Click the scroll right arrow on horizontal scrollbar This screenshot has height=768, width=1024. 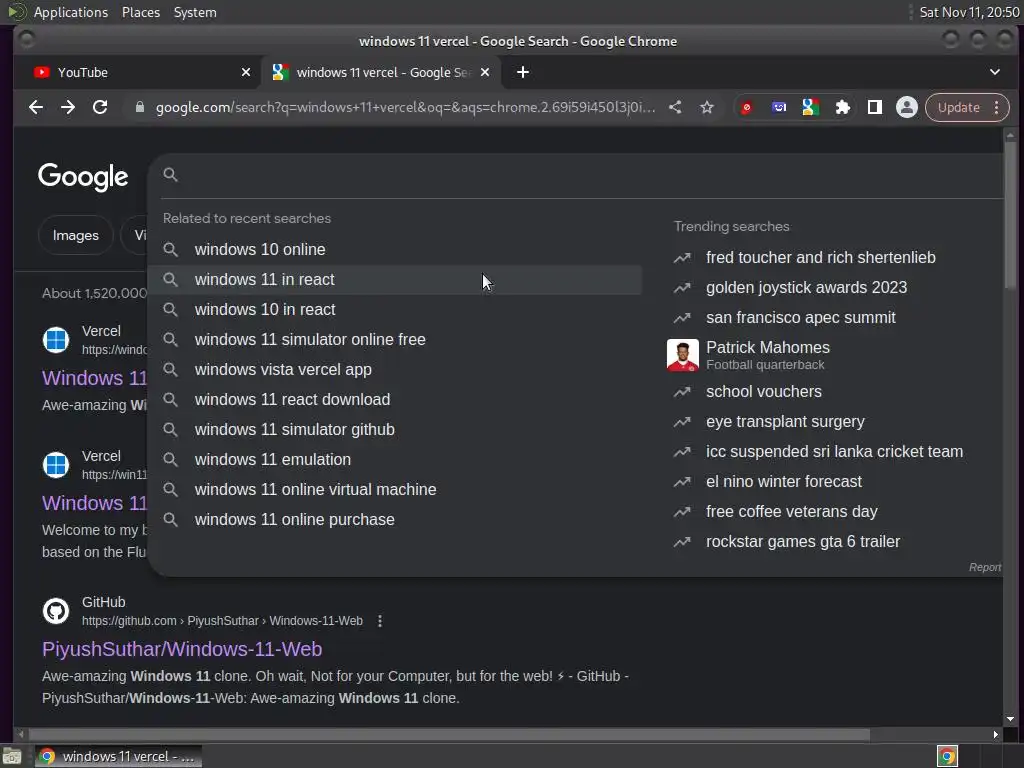point(995,735)
